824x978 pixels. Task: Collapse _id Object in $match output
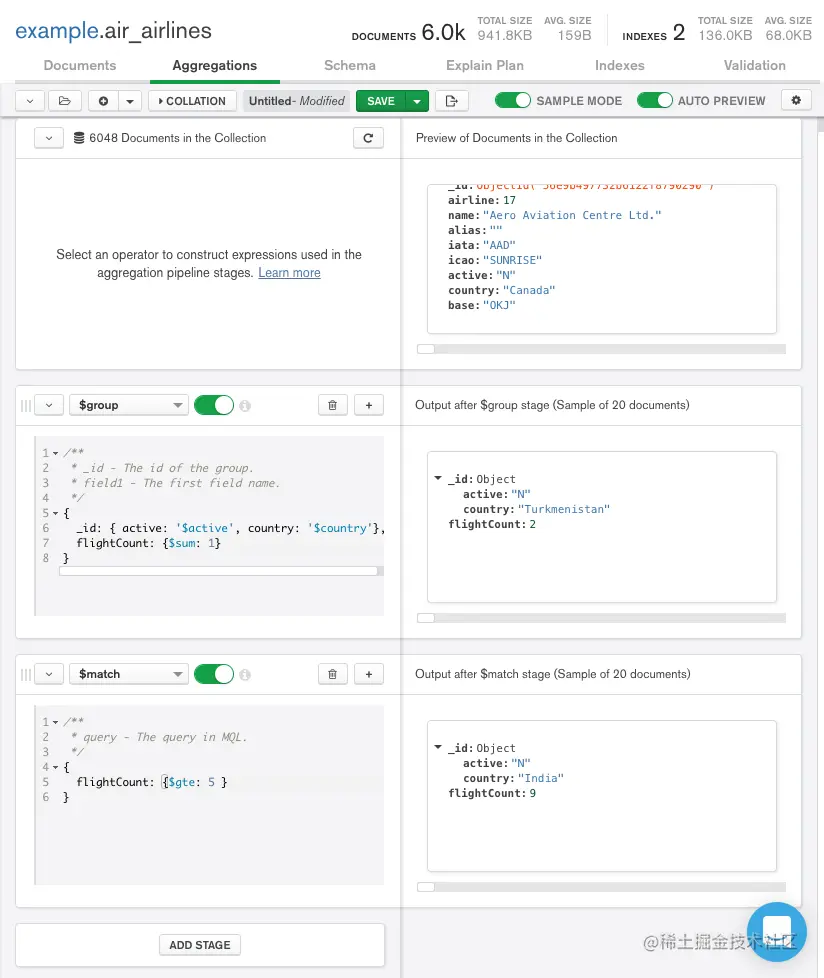click(x=438, y=747)
